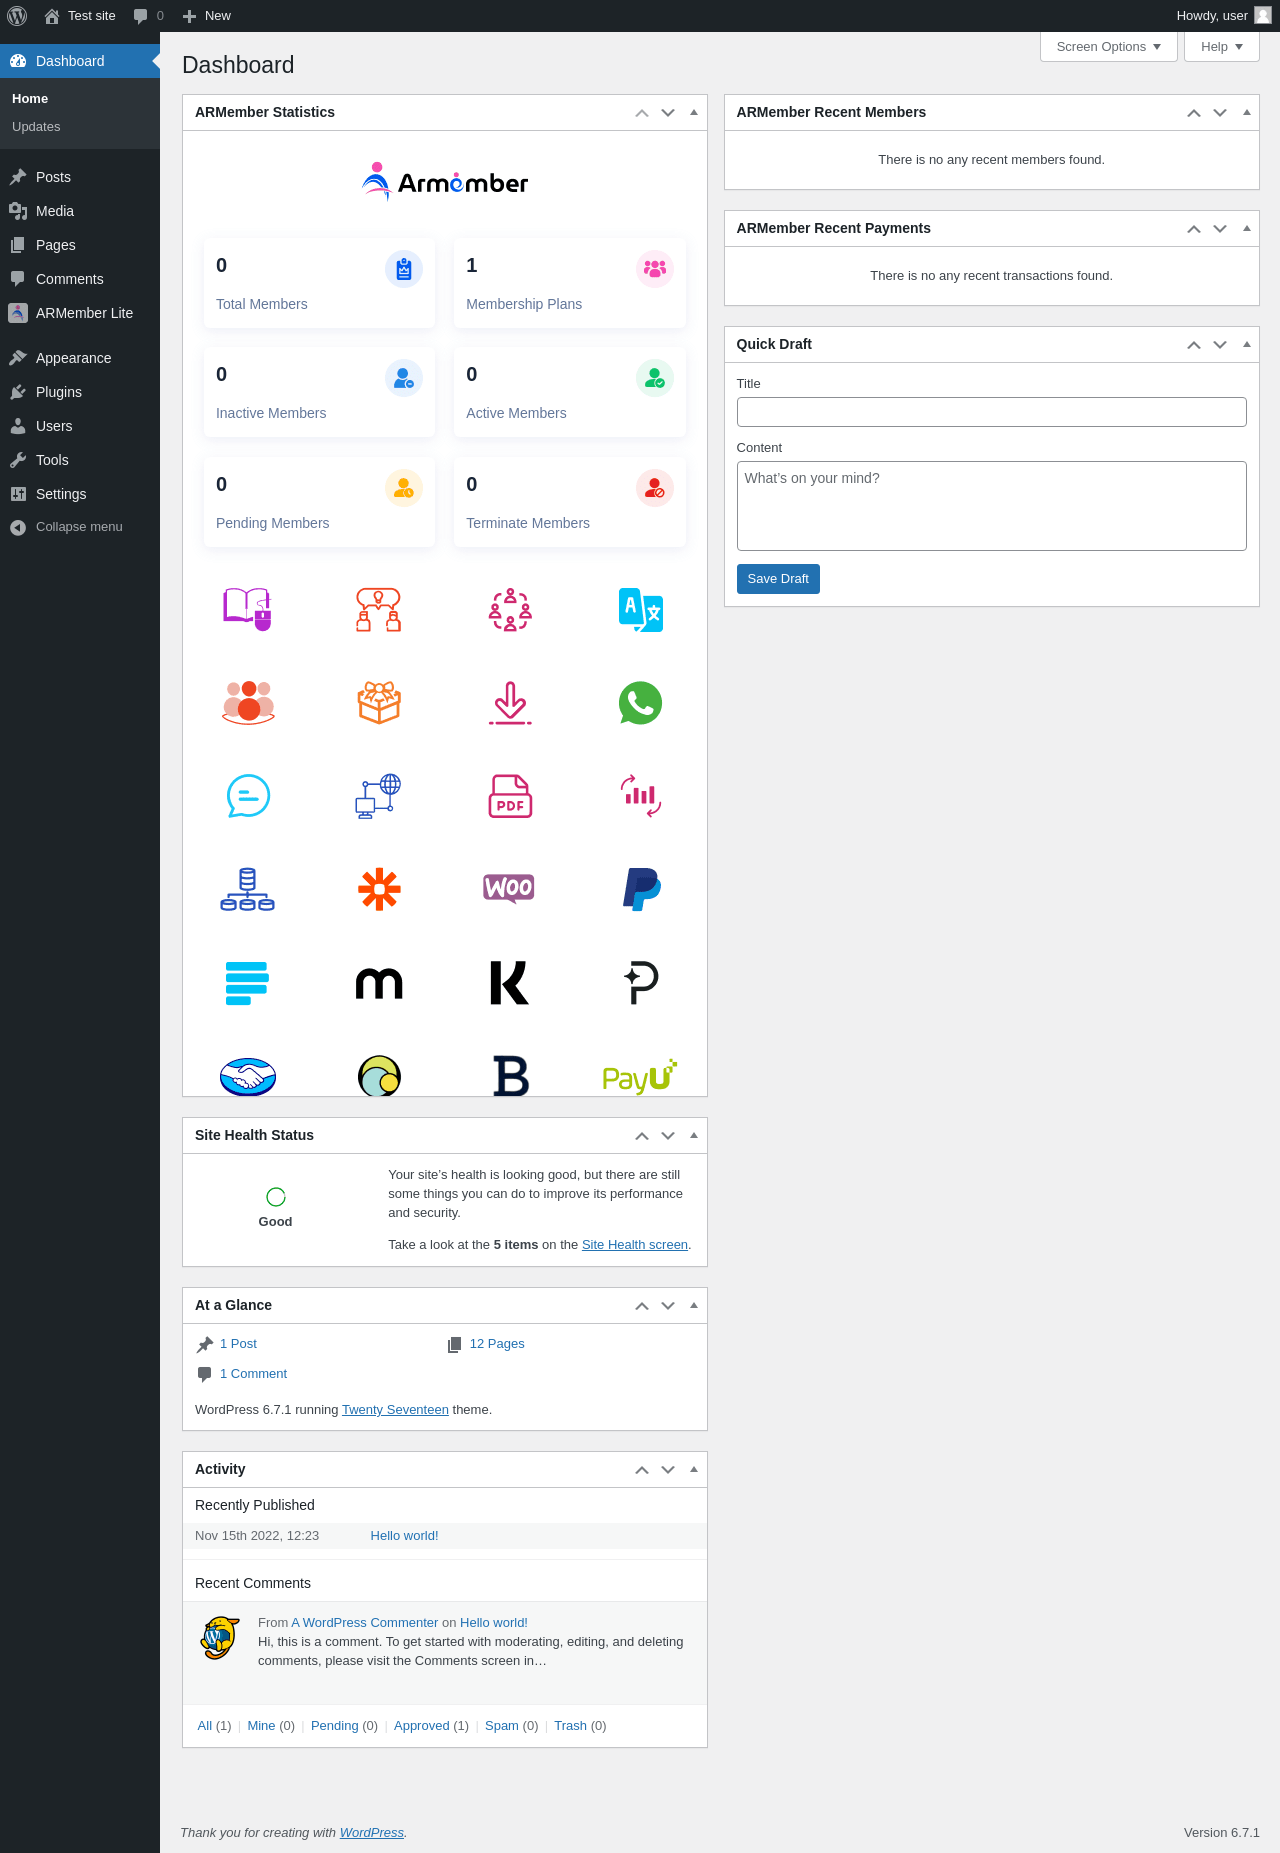Image resolution: width=1280 pixels, height=1853 pixels.
Task: Select the Mollie 'm' logo icon
Action: (x=379, y=984)
